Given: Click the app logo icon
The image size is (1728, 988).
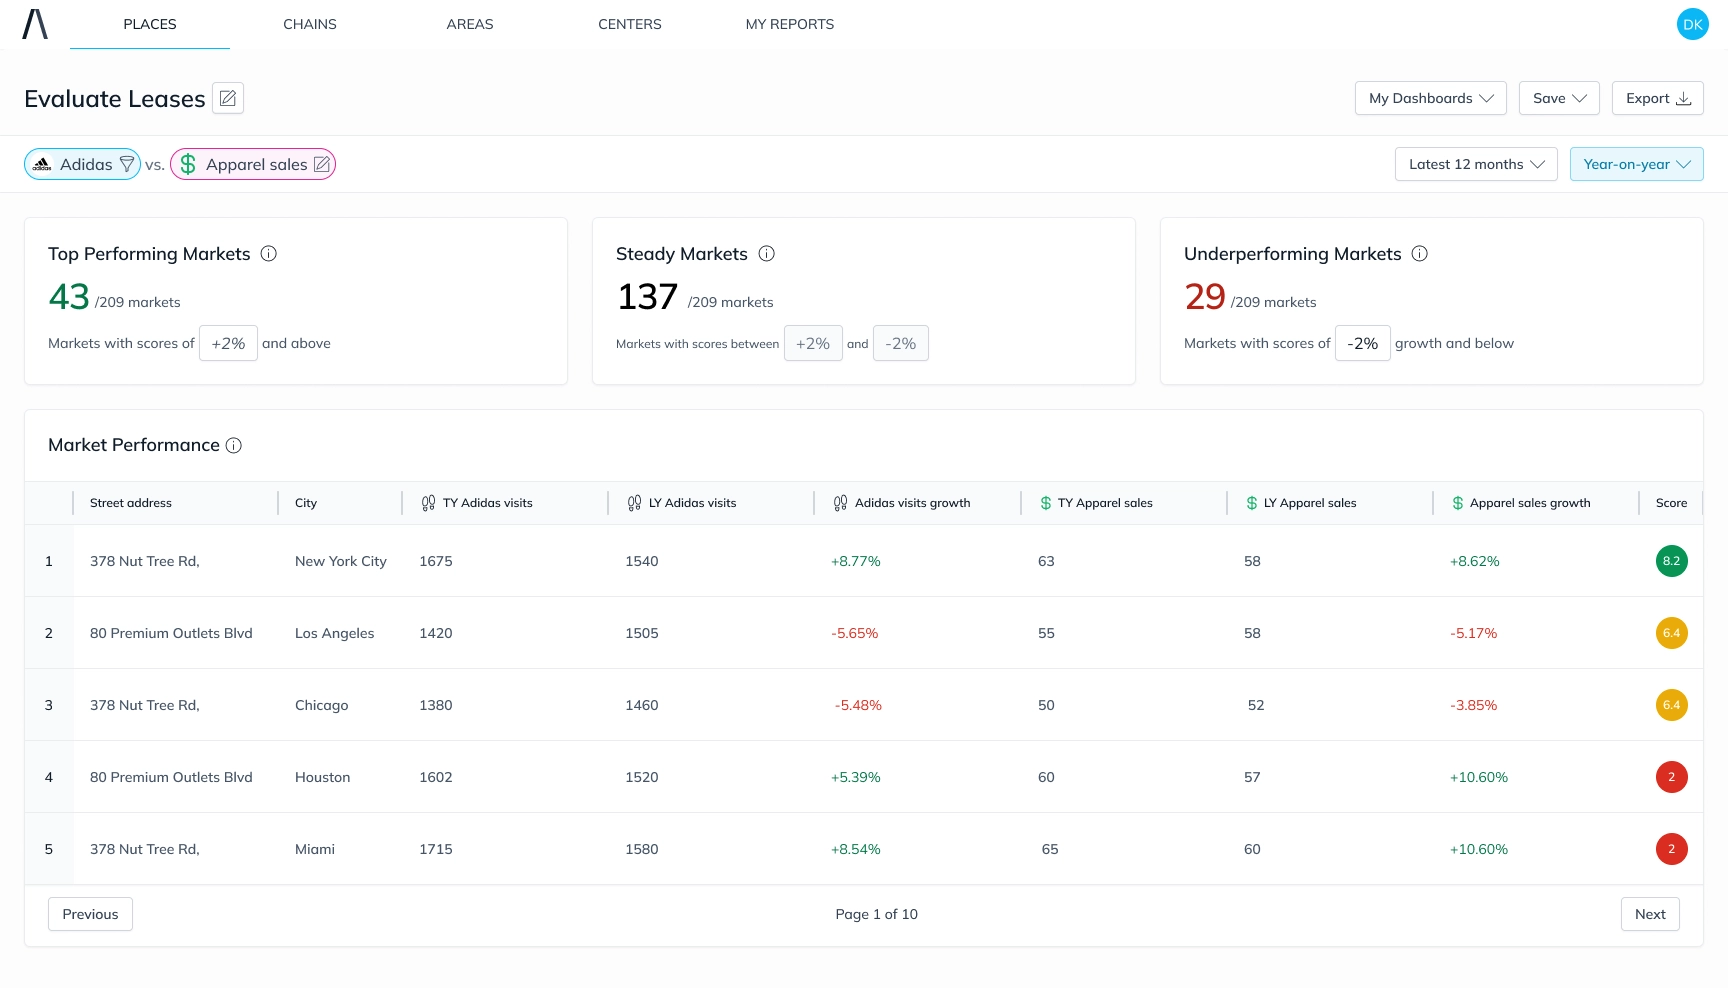Looking at the screenshot, I should (x=35, y=24).
